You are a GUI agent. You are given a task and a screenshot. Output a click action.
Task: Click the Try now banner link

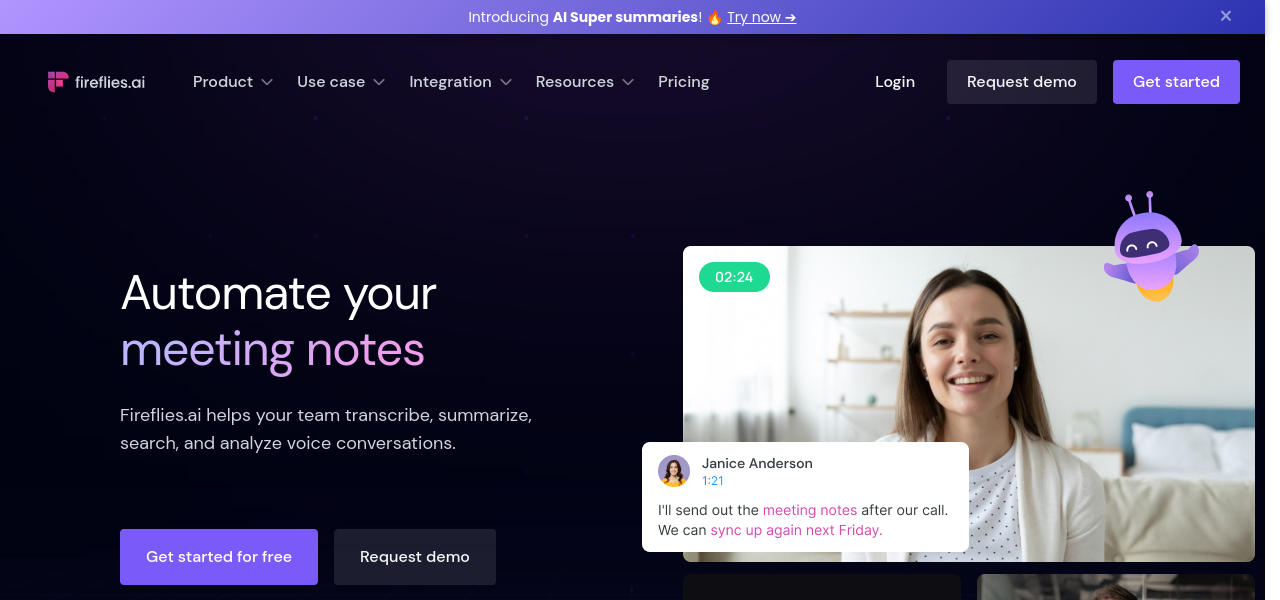click(x=761, y=17)
